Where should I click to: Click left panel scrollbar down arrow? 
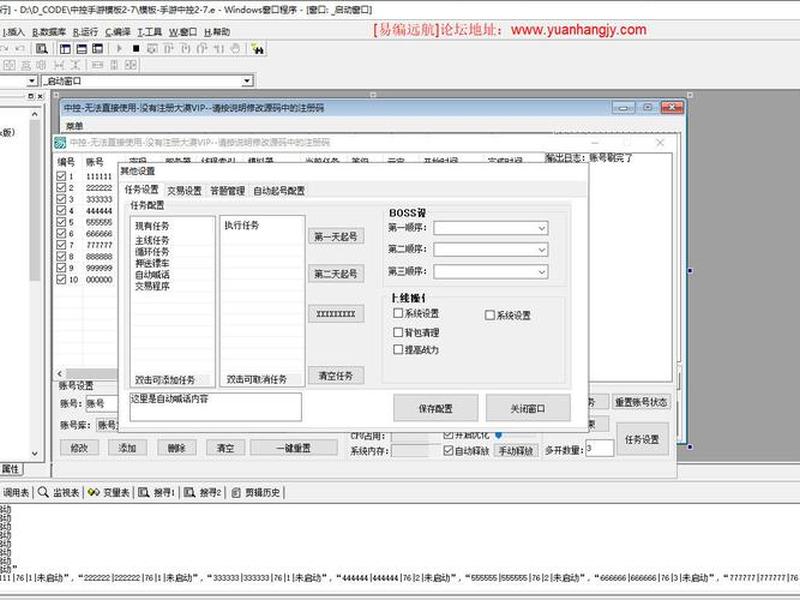pyautogui.click(x=35, y=453)
